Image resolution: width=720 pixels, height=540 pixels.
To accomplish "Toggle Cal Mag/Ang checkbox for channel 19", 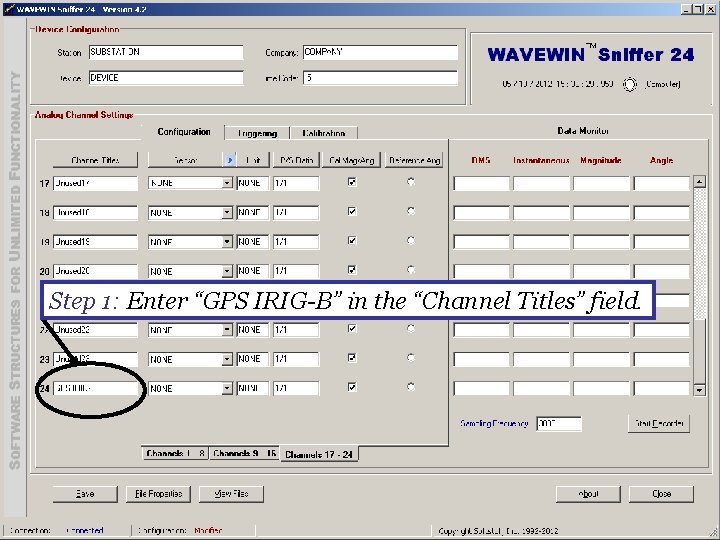I will (352, 241).
